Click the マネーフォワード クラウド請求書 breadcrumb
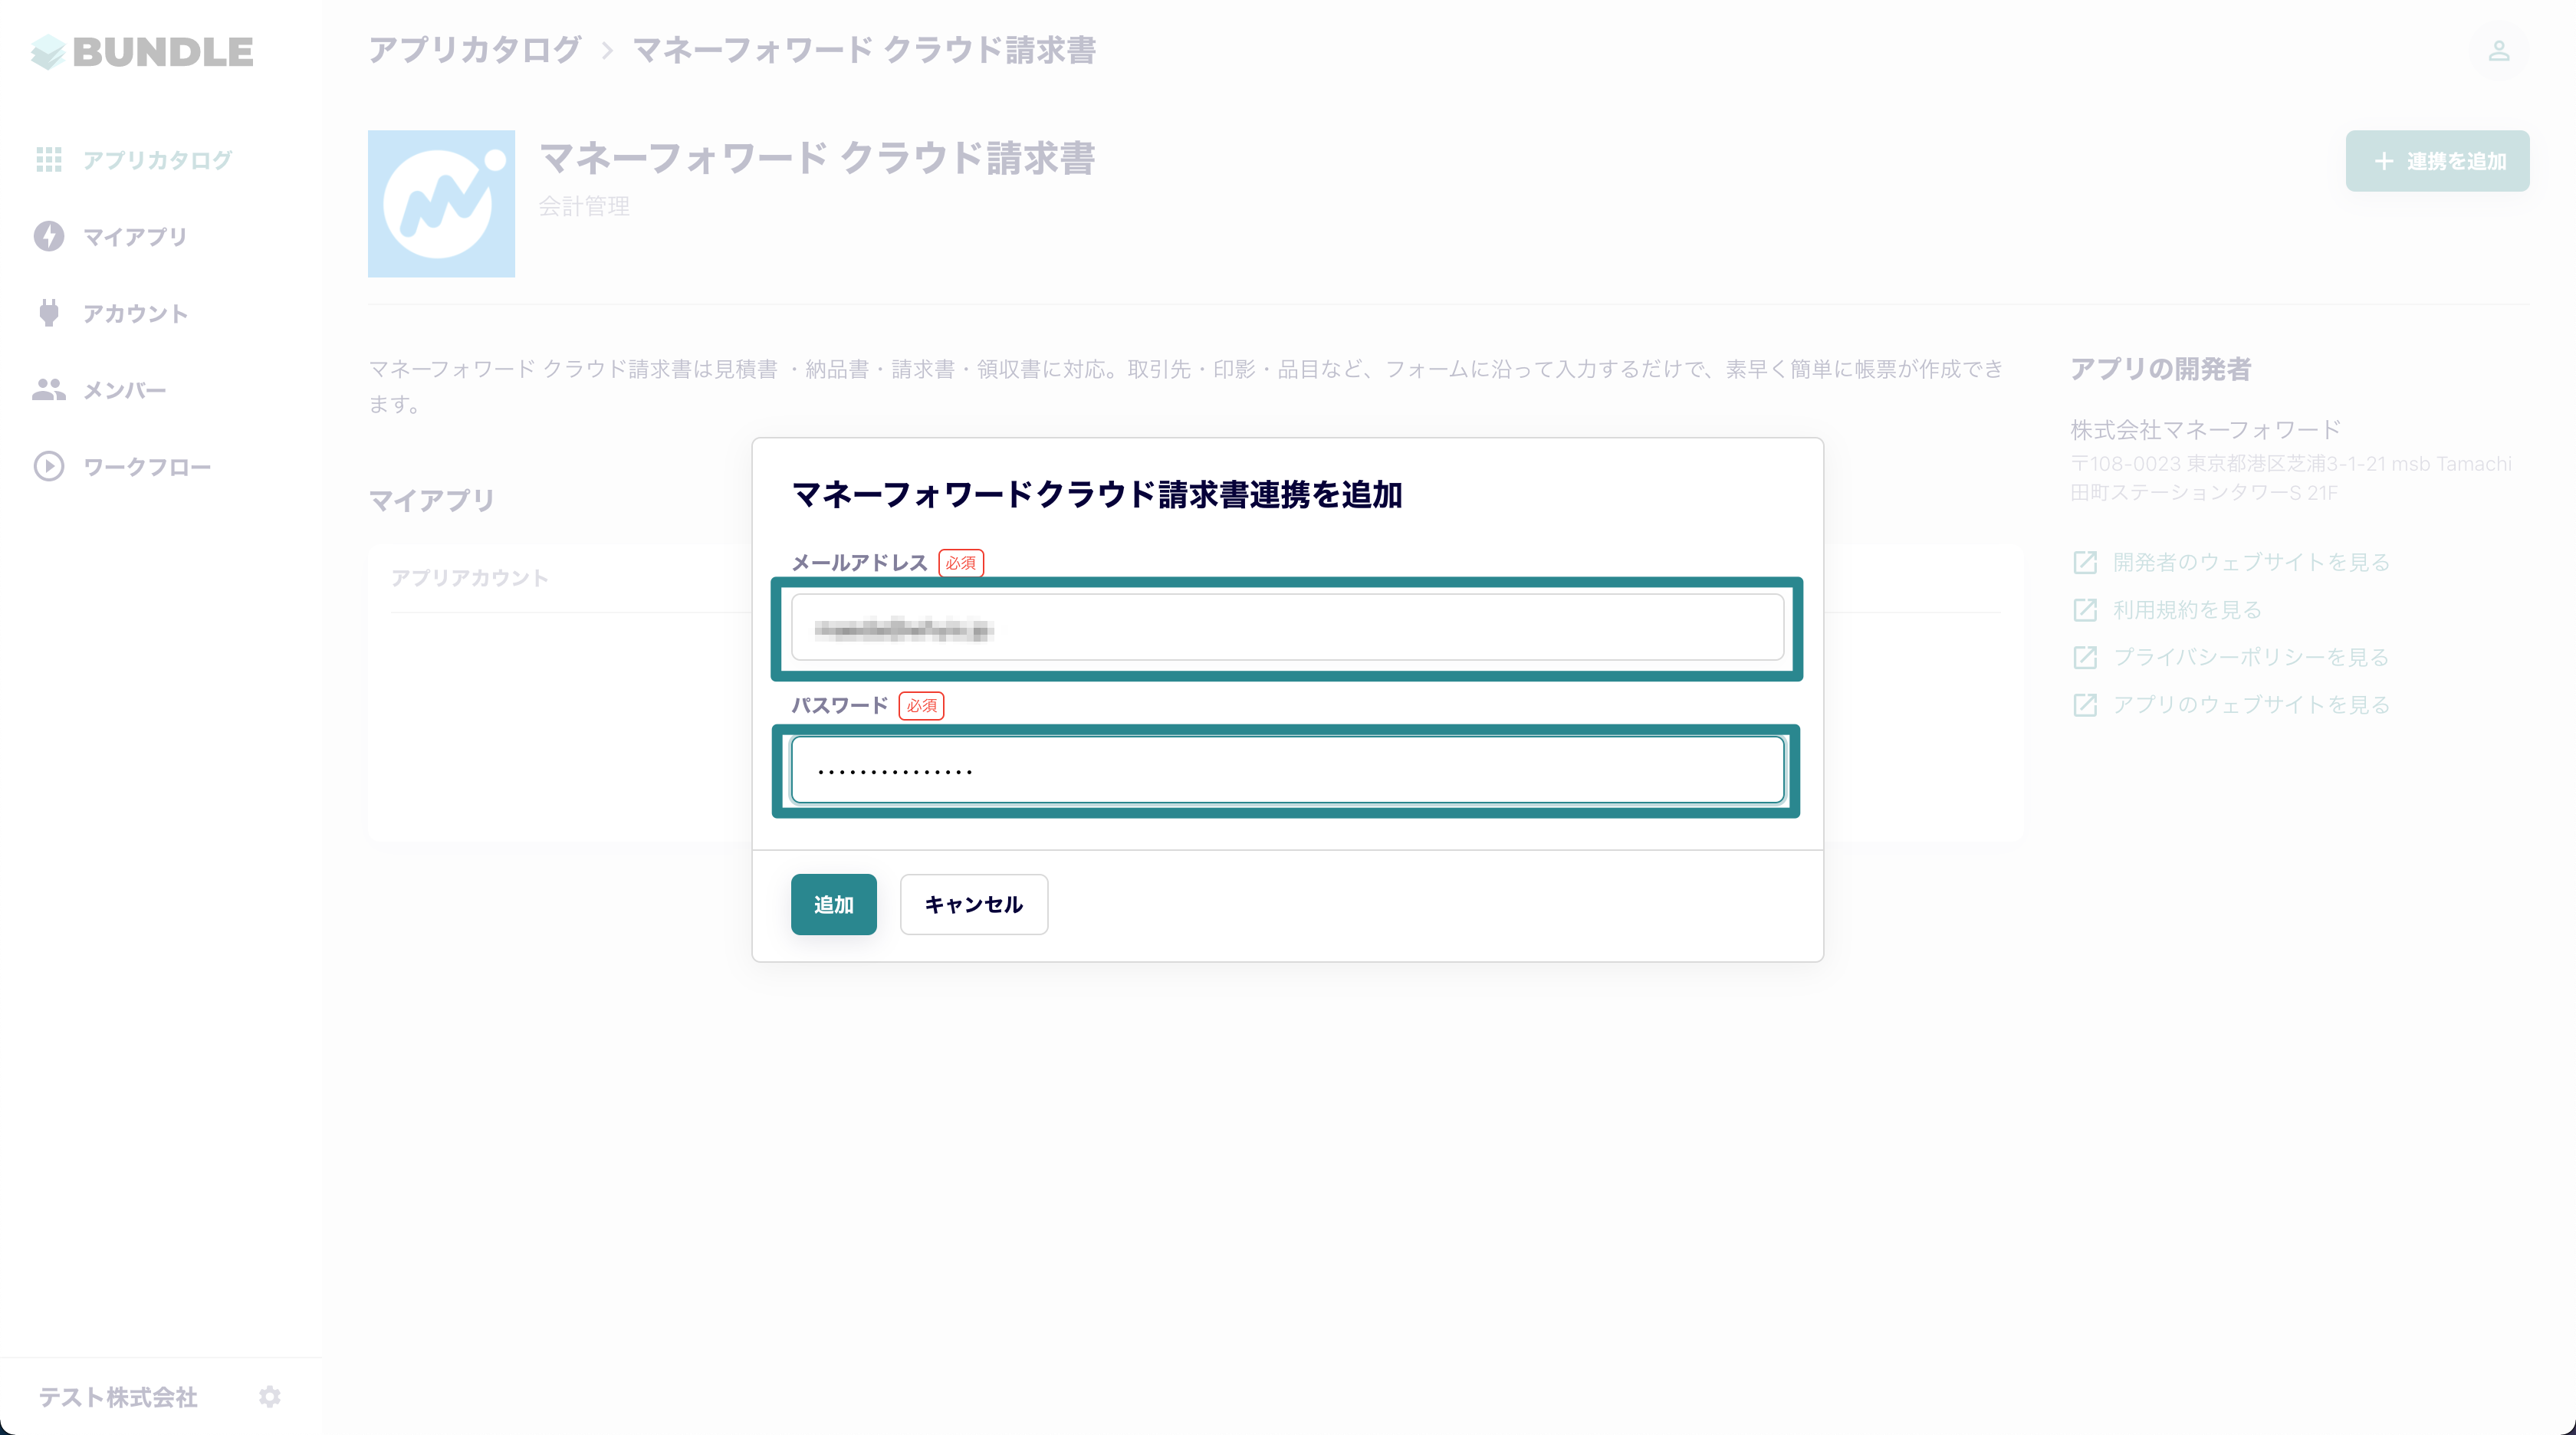This screenshot has height=1435, width=2576. point(864,50)
